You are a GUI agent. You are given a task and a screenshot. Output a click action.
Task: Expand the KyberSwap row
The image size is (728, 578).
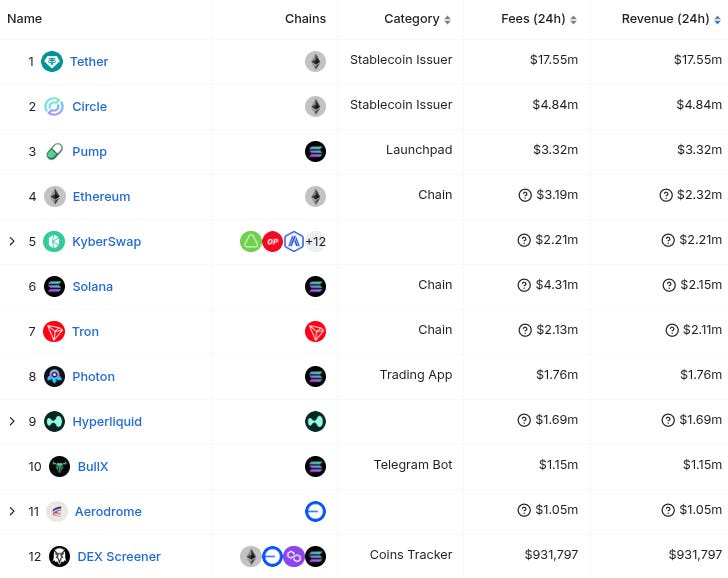point(12,241)
